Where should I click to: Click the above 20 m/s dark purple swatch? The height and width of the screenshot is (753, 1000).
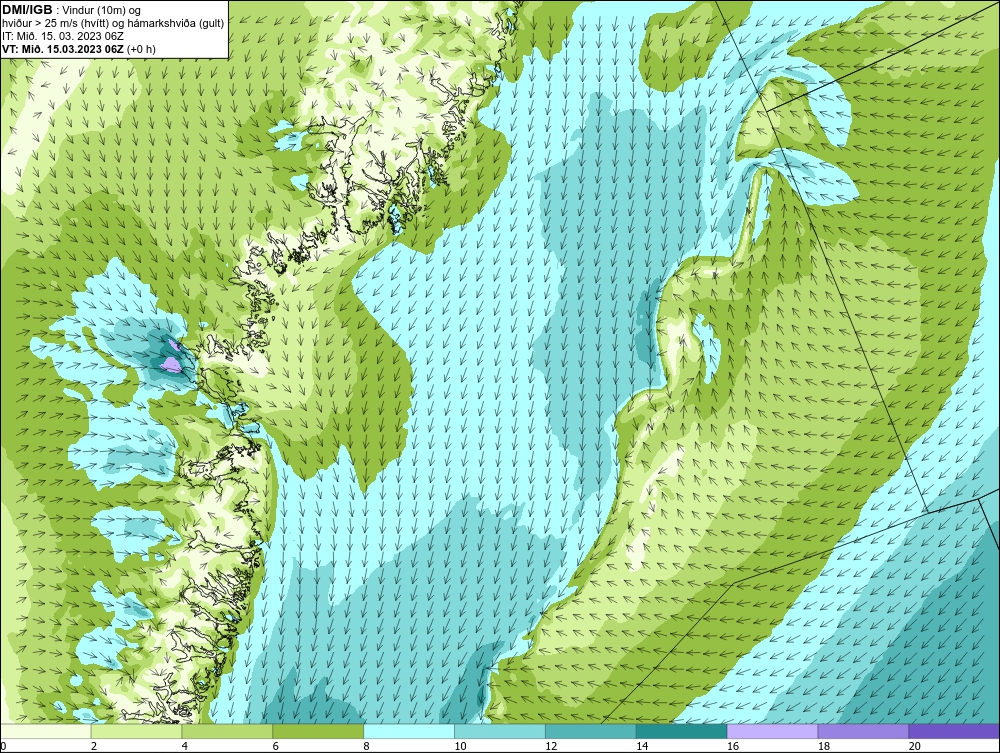click(954, 731)
